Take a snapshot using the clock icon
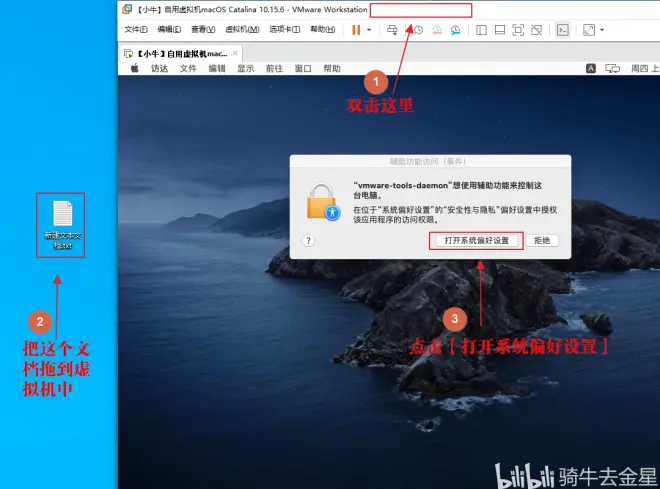This screenshot has width=660, height=489. pos(418,30)
